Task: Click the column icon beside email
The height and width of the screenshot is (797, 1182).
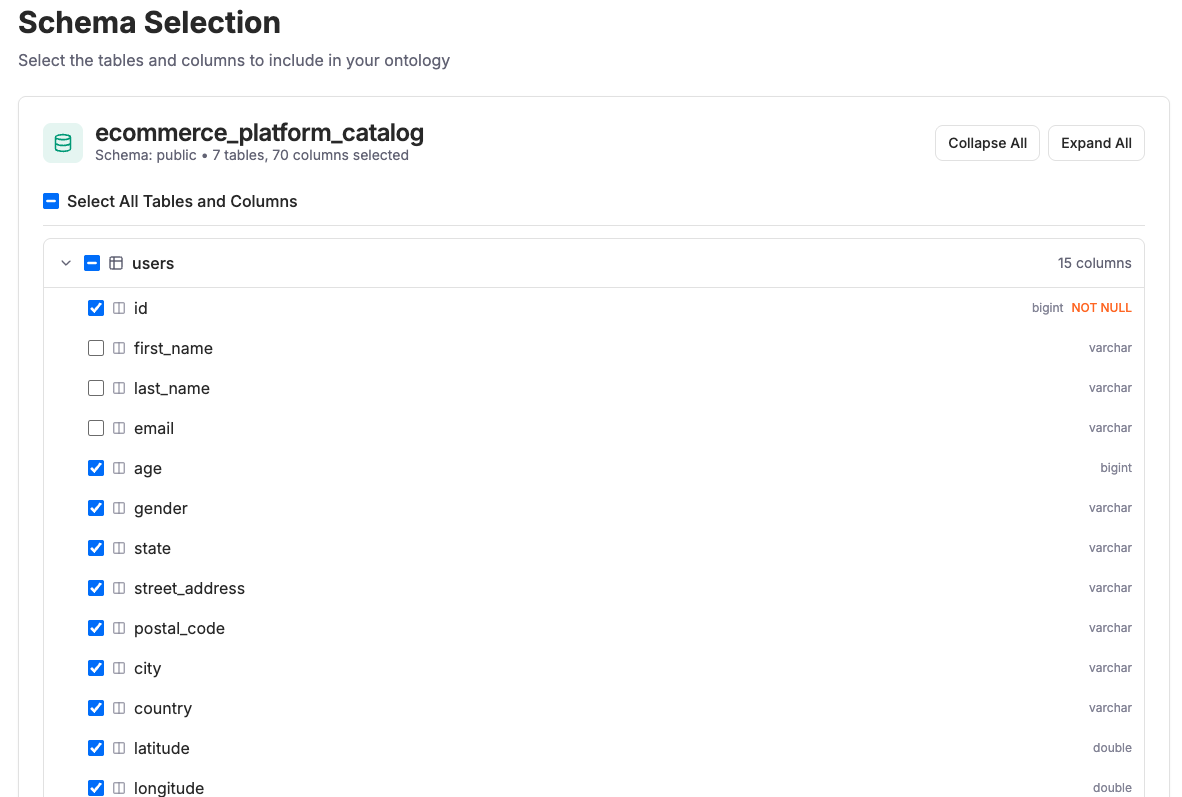Action: tap(119, 428)
